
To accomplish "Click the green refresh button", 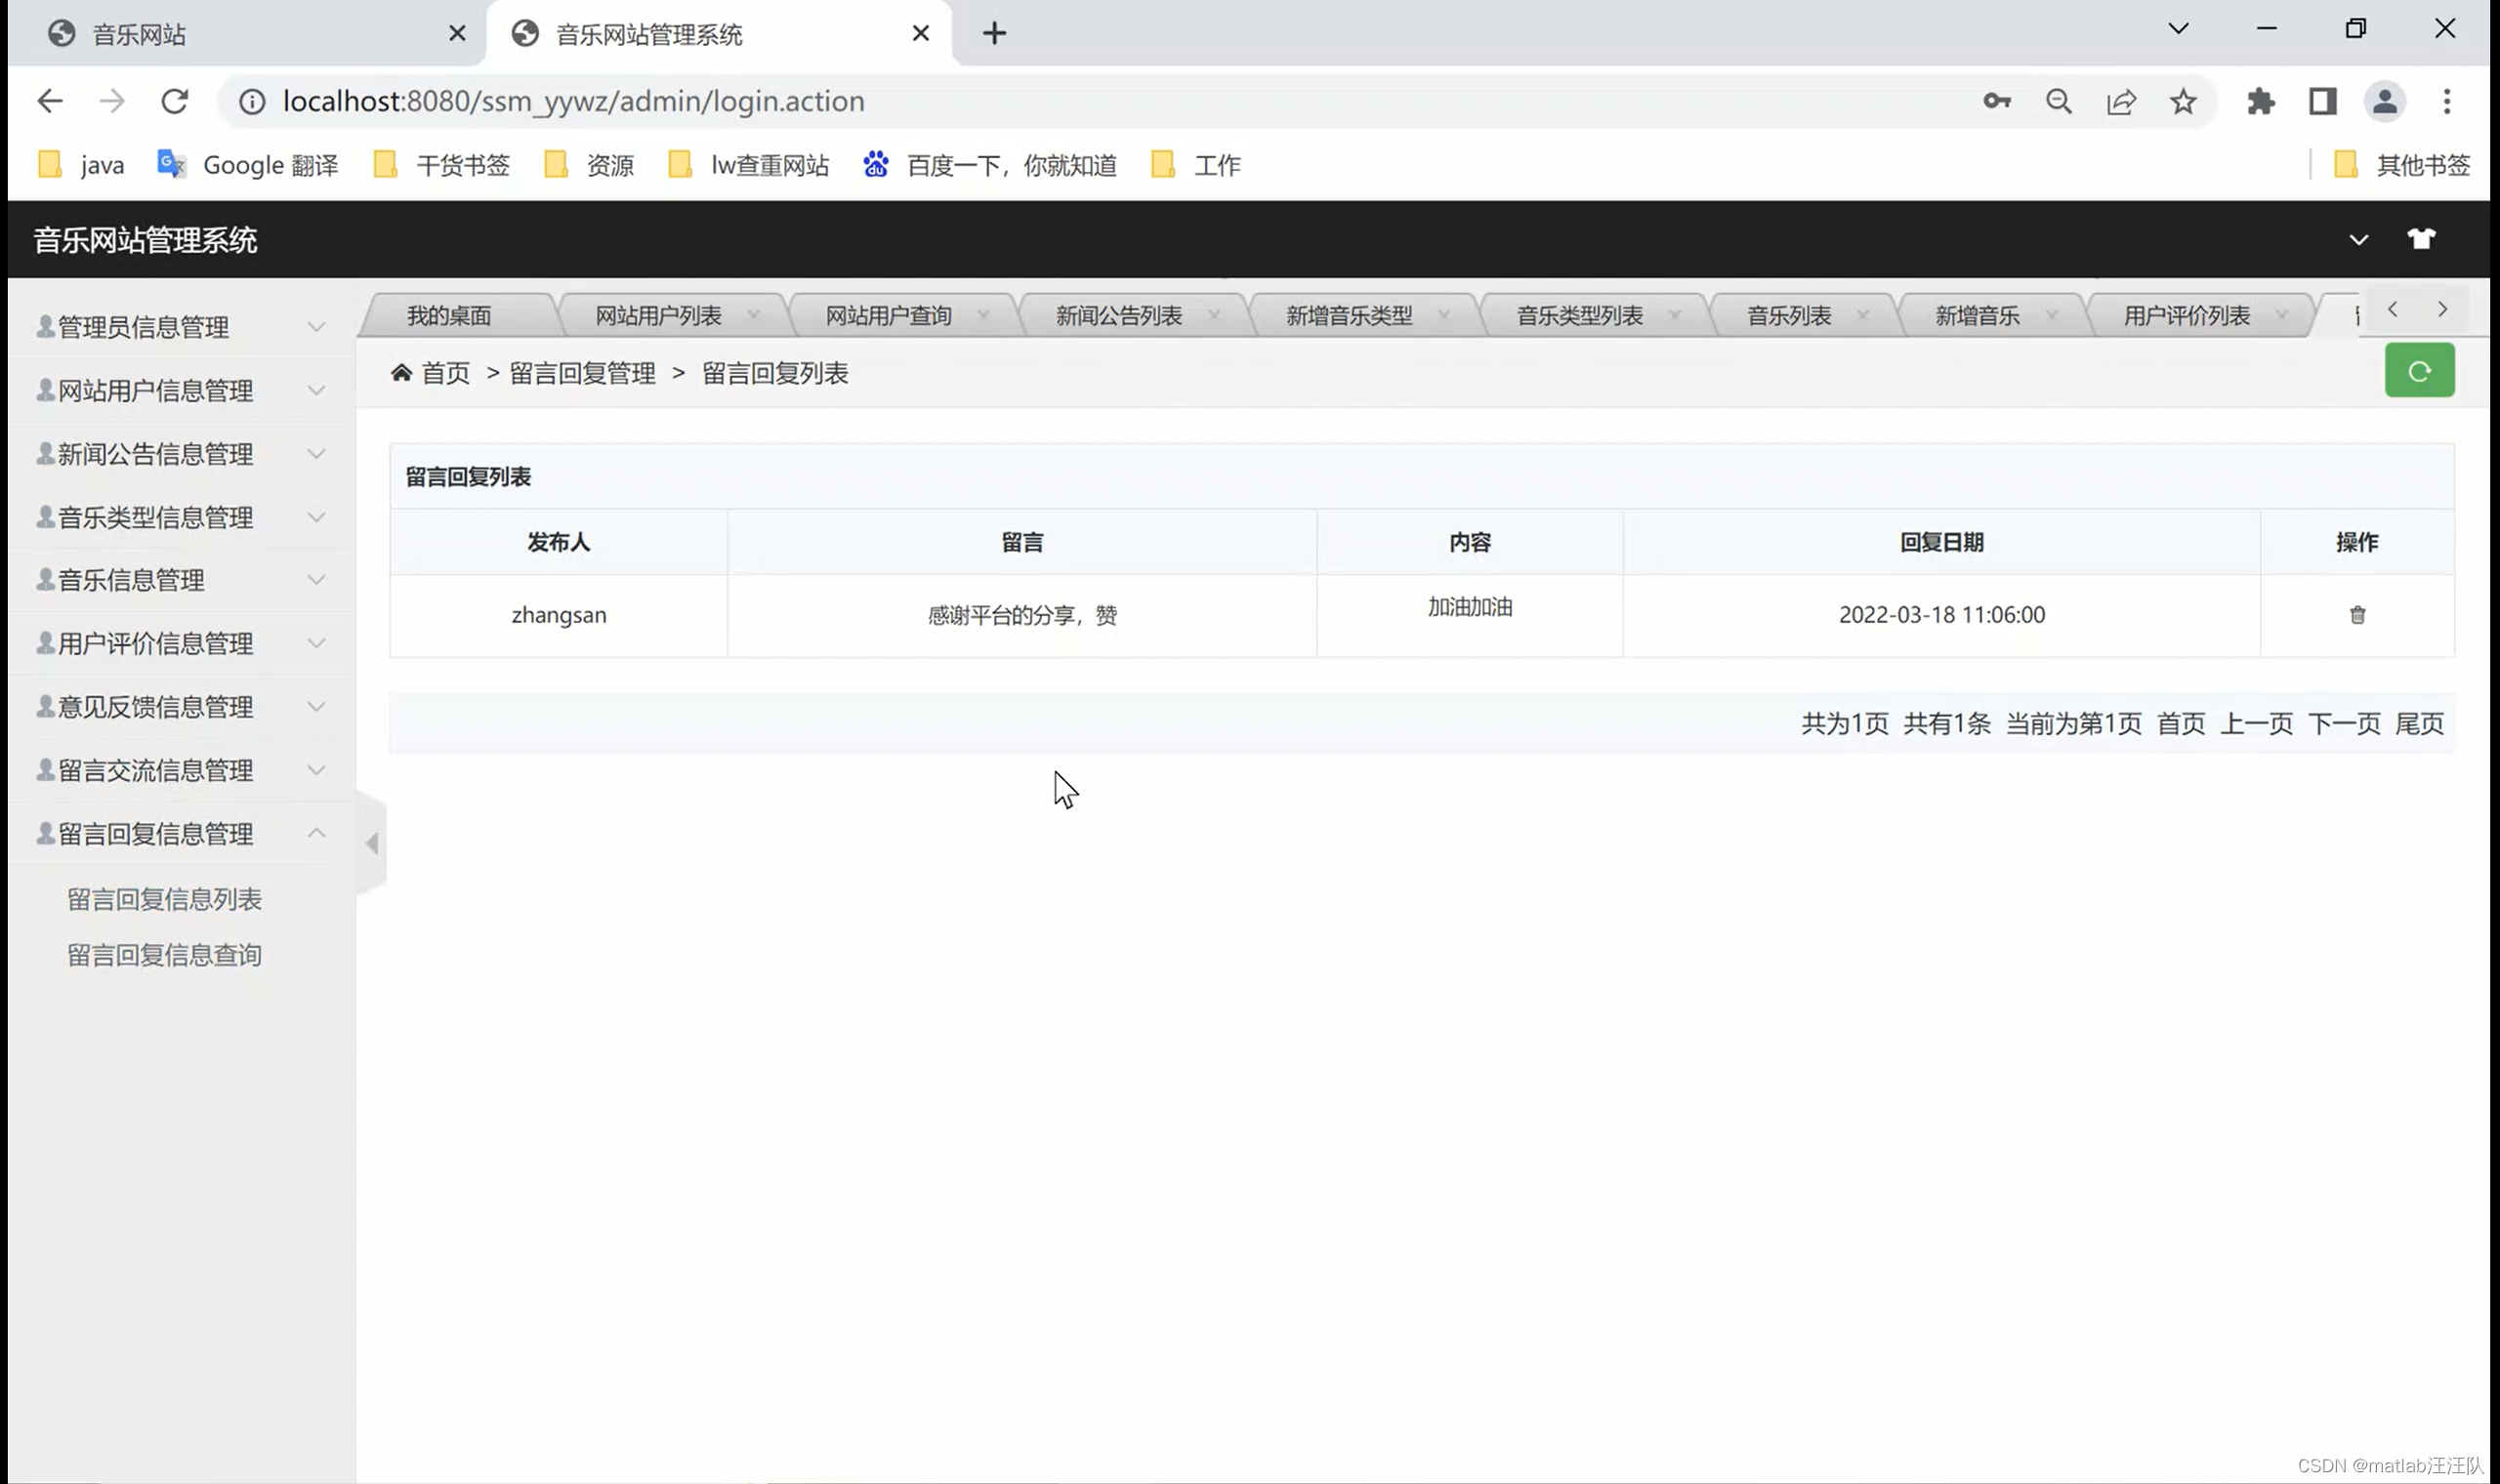I will click(x=2418, y=371).
